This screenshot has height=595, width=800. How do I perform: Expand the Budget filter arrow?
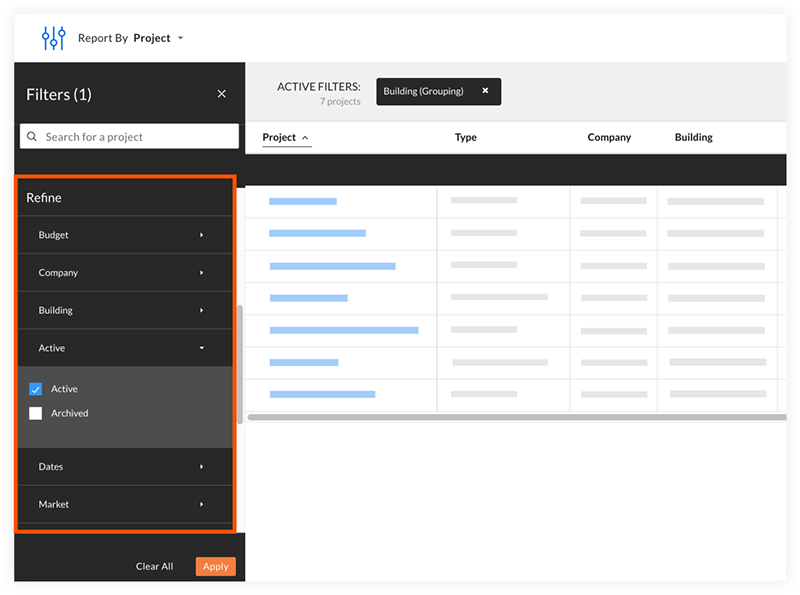coord(202,235)
